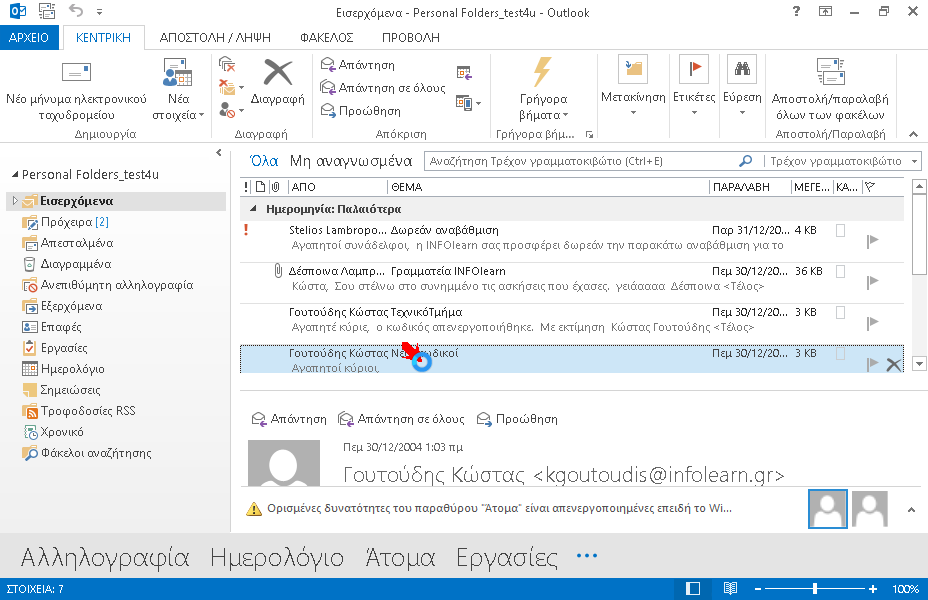The image size is (928, 600).
Task: Switch to the ΦΑΚΕΛΟΣ tab
Action: coord(327,37)
